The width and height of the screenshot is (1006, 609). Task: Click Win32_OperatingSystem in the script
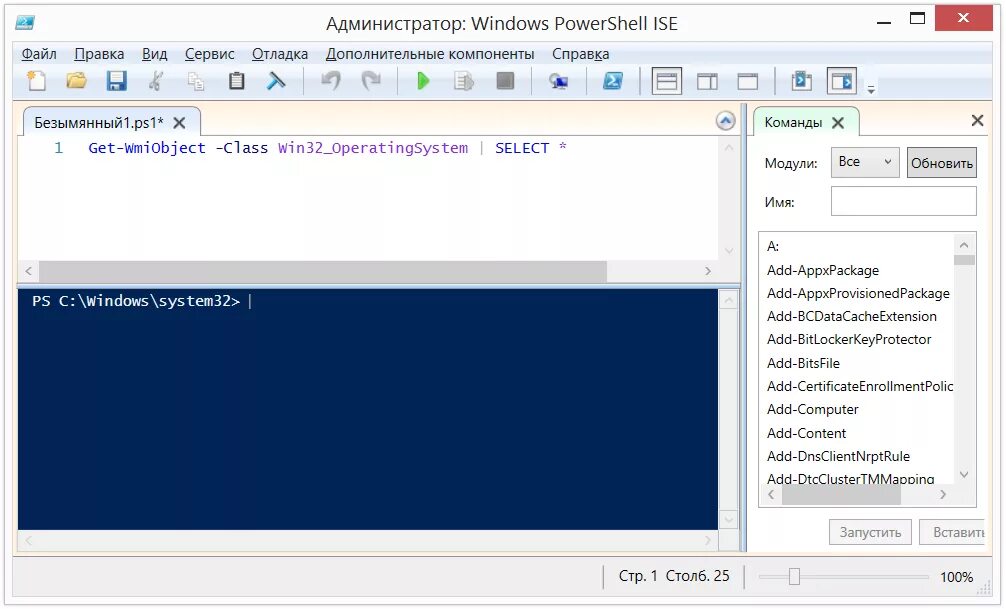tap(373, 148)
